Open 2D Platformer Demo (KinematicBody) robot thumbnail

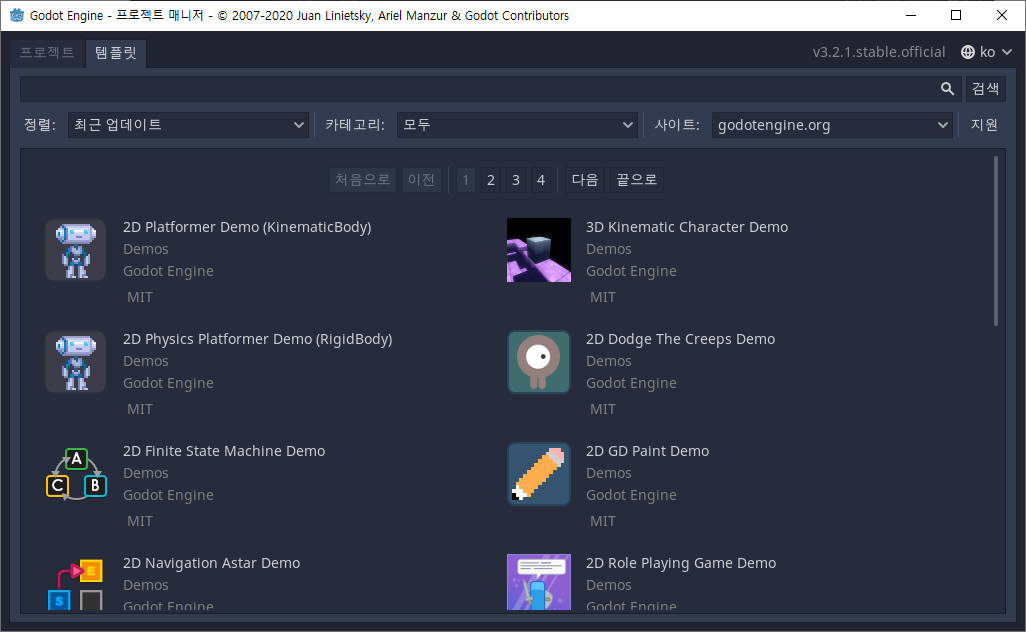tap(76, 250)
